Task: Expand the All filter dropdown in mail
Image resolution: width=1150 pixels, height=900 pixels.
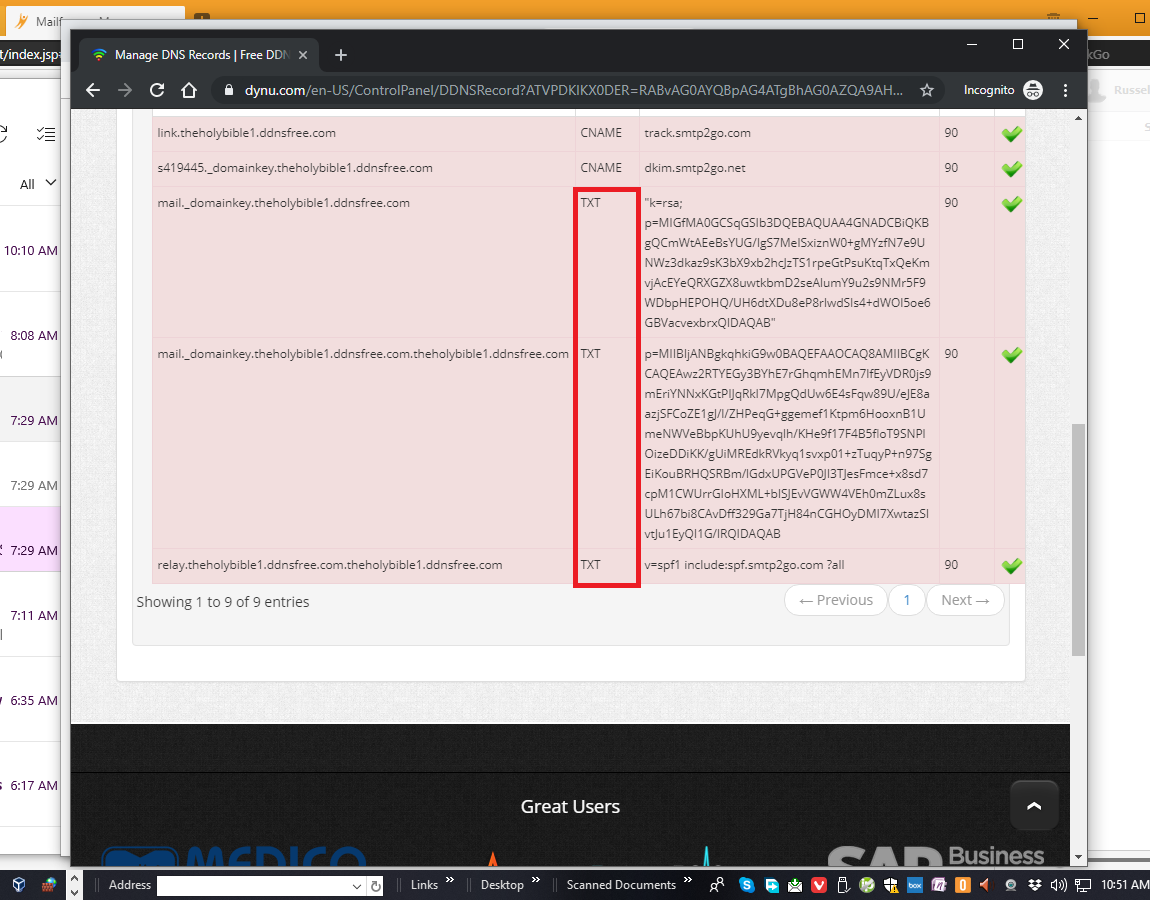Action: pyautogui.click(x=38, y=184)
